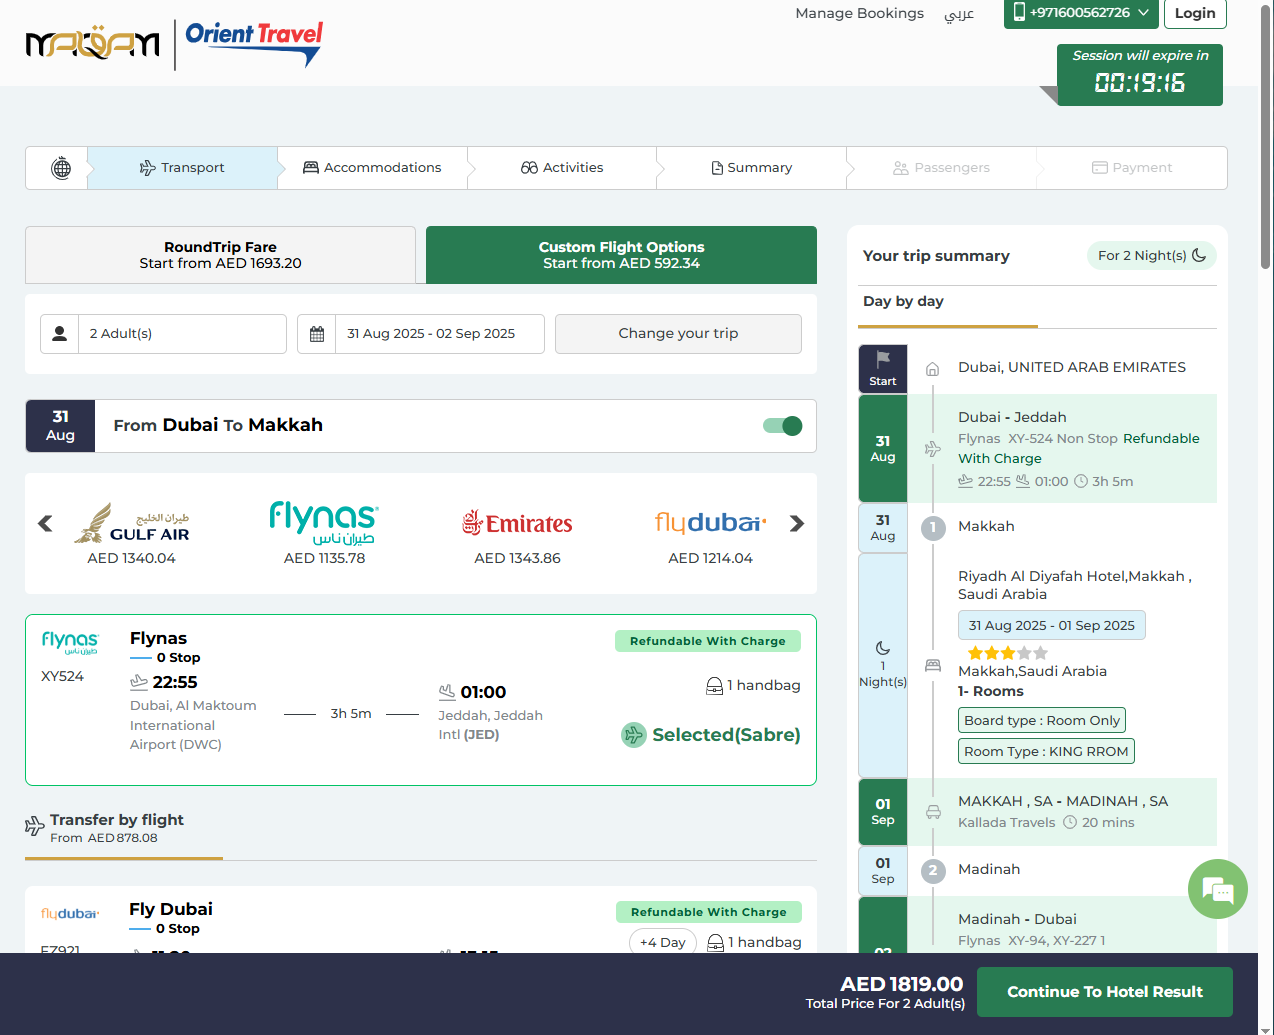Select the Emirates airline logo
Screen dimensions: 1274x1035
click(x=517, y=522)
